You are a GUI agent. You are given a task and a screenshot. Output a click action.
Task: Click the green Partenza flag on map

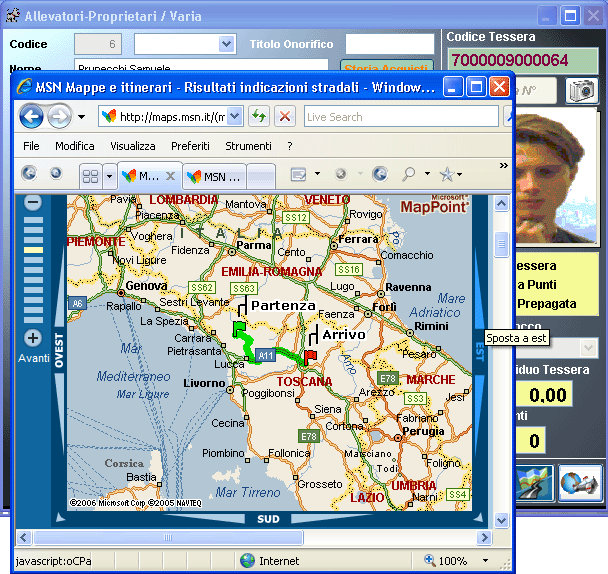tap(239, 329)
